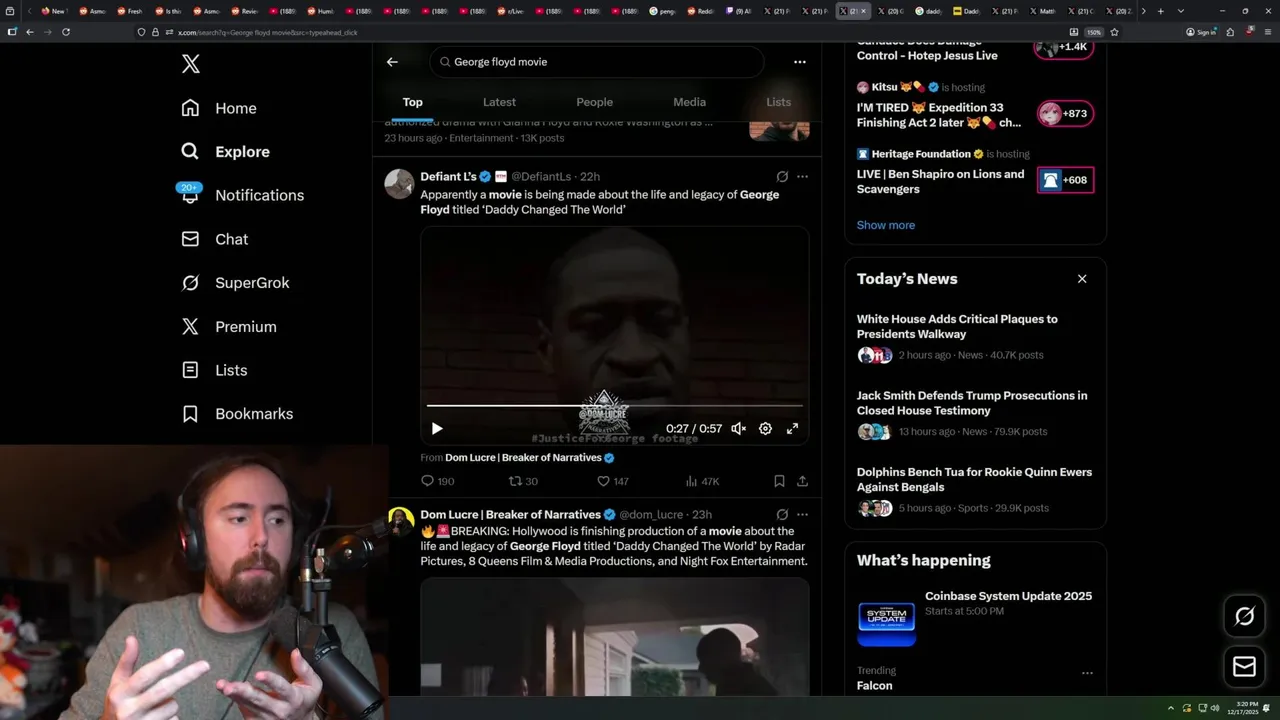Screen dimensions: 1280x720
Task: Open the search options three-dot menu
Action: tap(800, 62)
